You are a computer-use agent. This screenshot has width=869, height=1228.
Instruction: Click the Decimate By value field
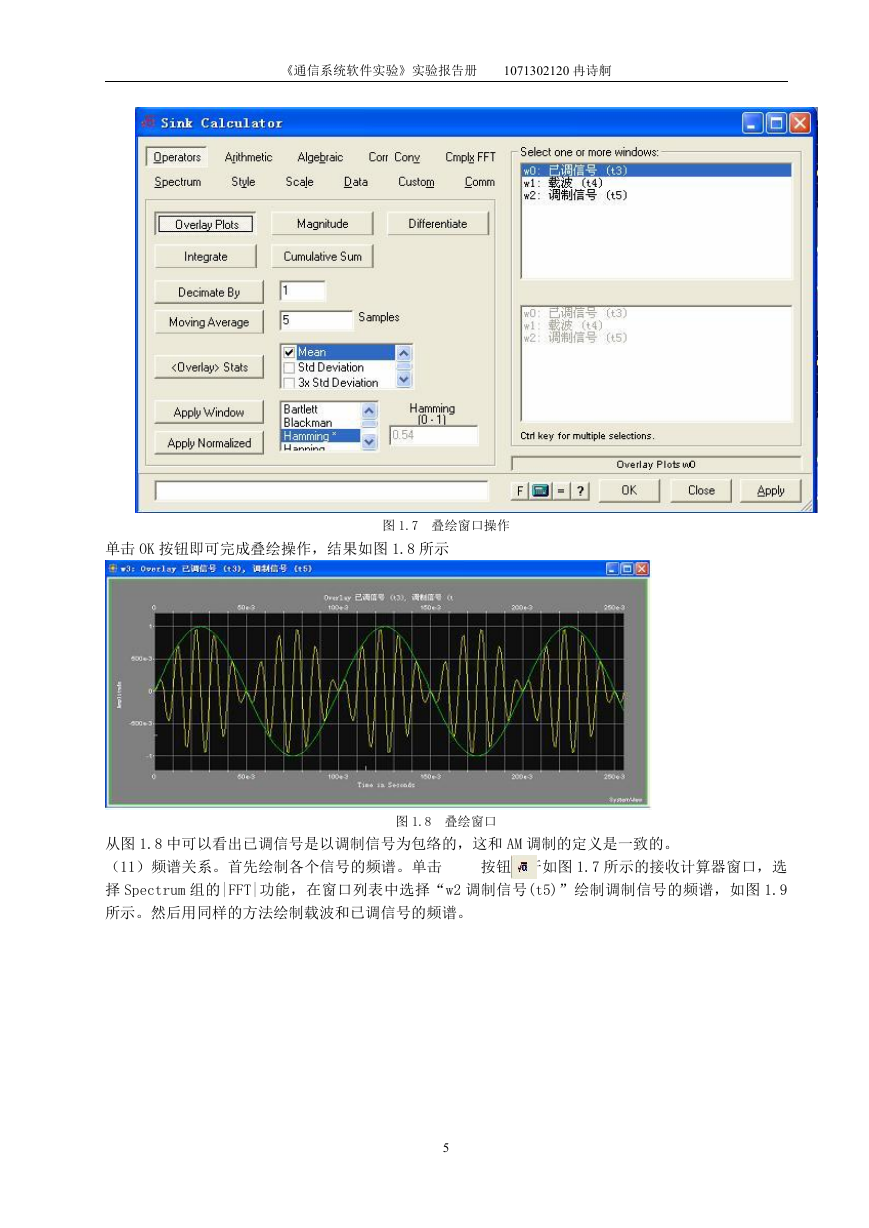303,291
